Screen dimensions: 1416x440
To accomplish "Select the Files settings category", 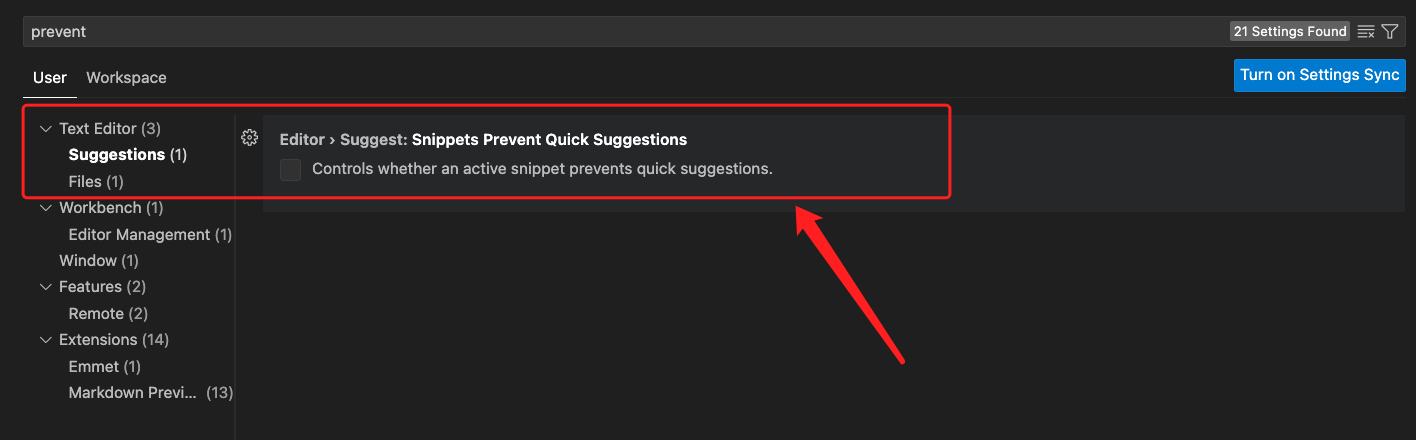I will (96, 182).
